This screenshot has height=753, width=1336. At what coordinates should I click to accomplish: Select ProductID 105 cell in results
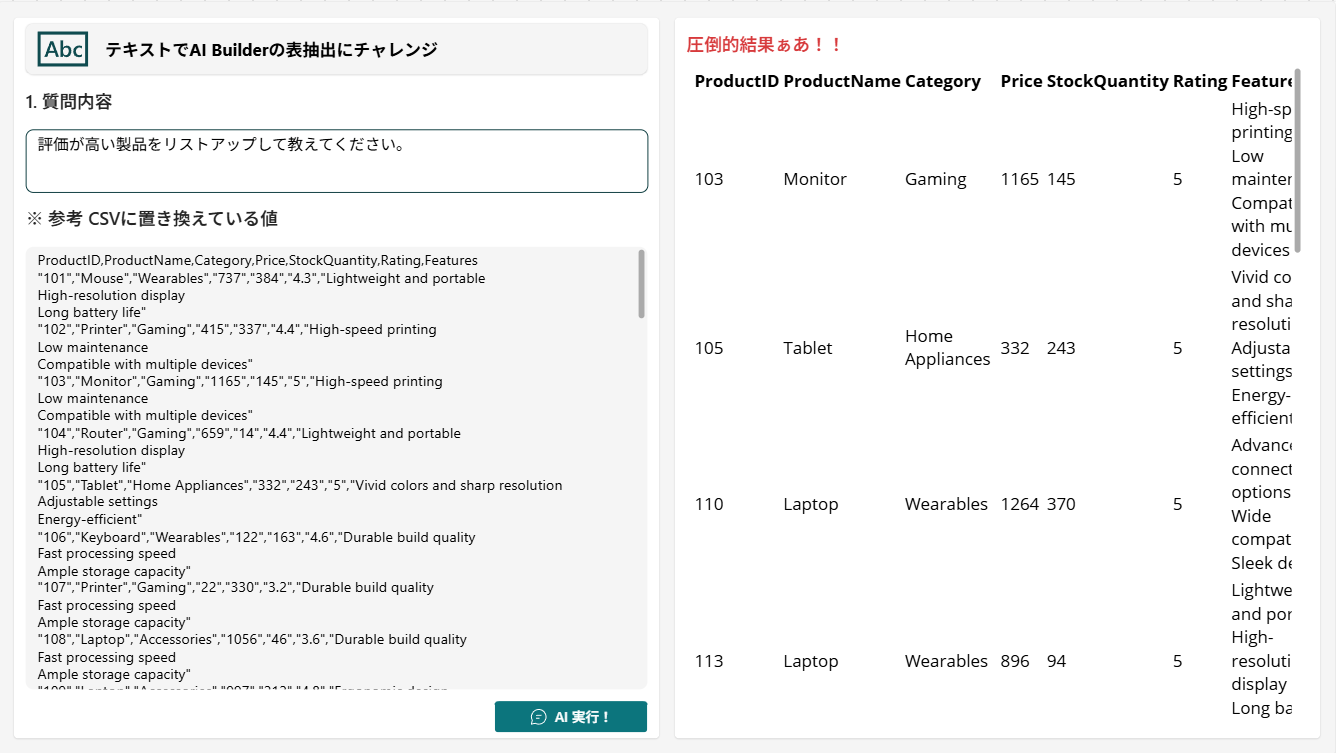tap(709, 348)
